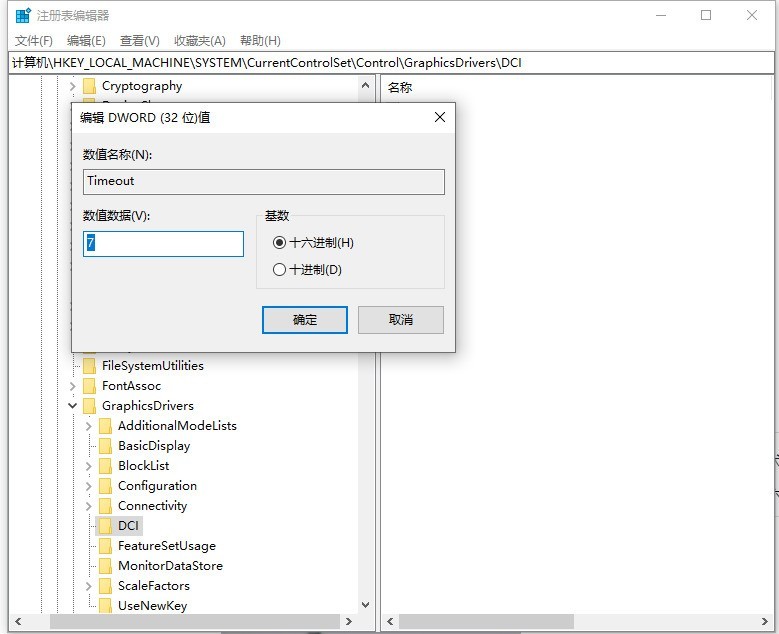Click the Configuration folder icon
Image resolution: width=779 pixels, height=634 pixels.
click(105, 485)
